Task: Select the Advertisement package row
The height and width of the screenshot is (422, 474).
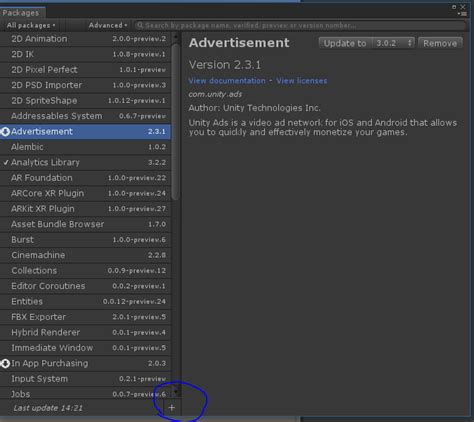Action: coord(85,132)
